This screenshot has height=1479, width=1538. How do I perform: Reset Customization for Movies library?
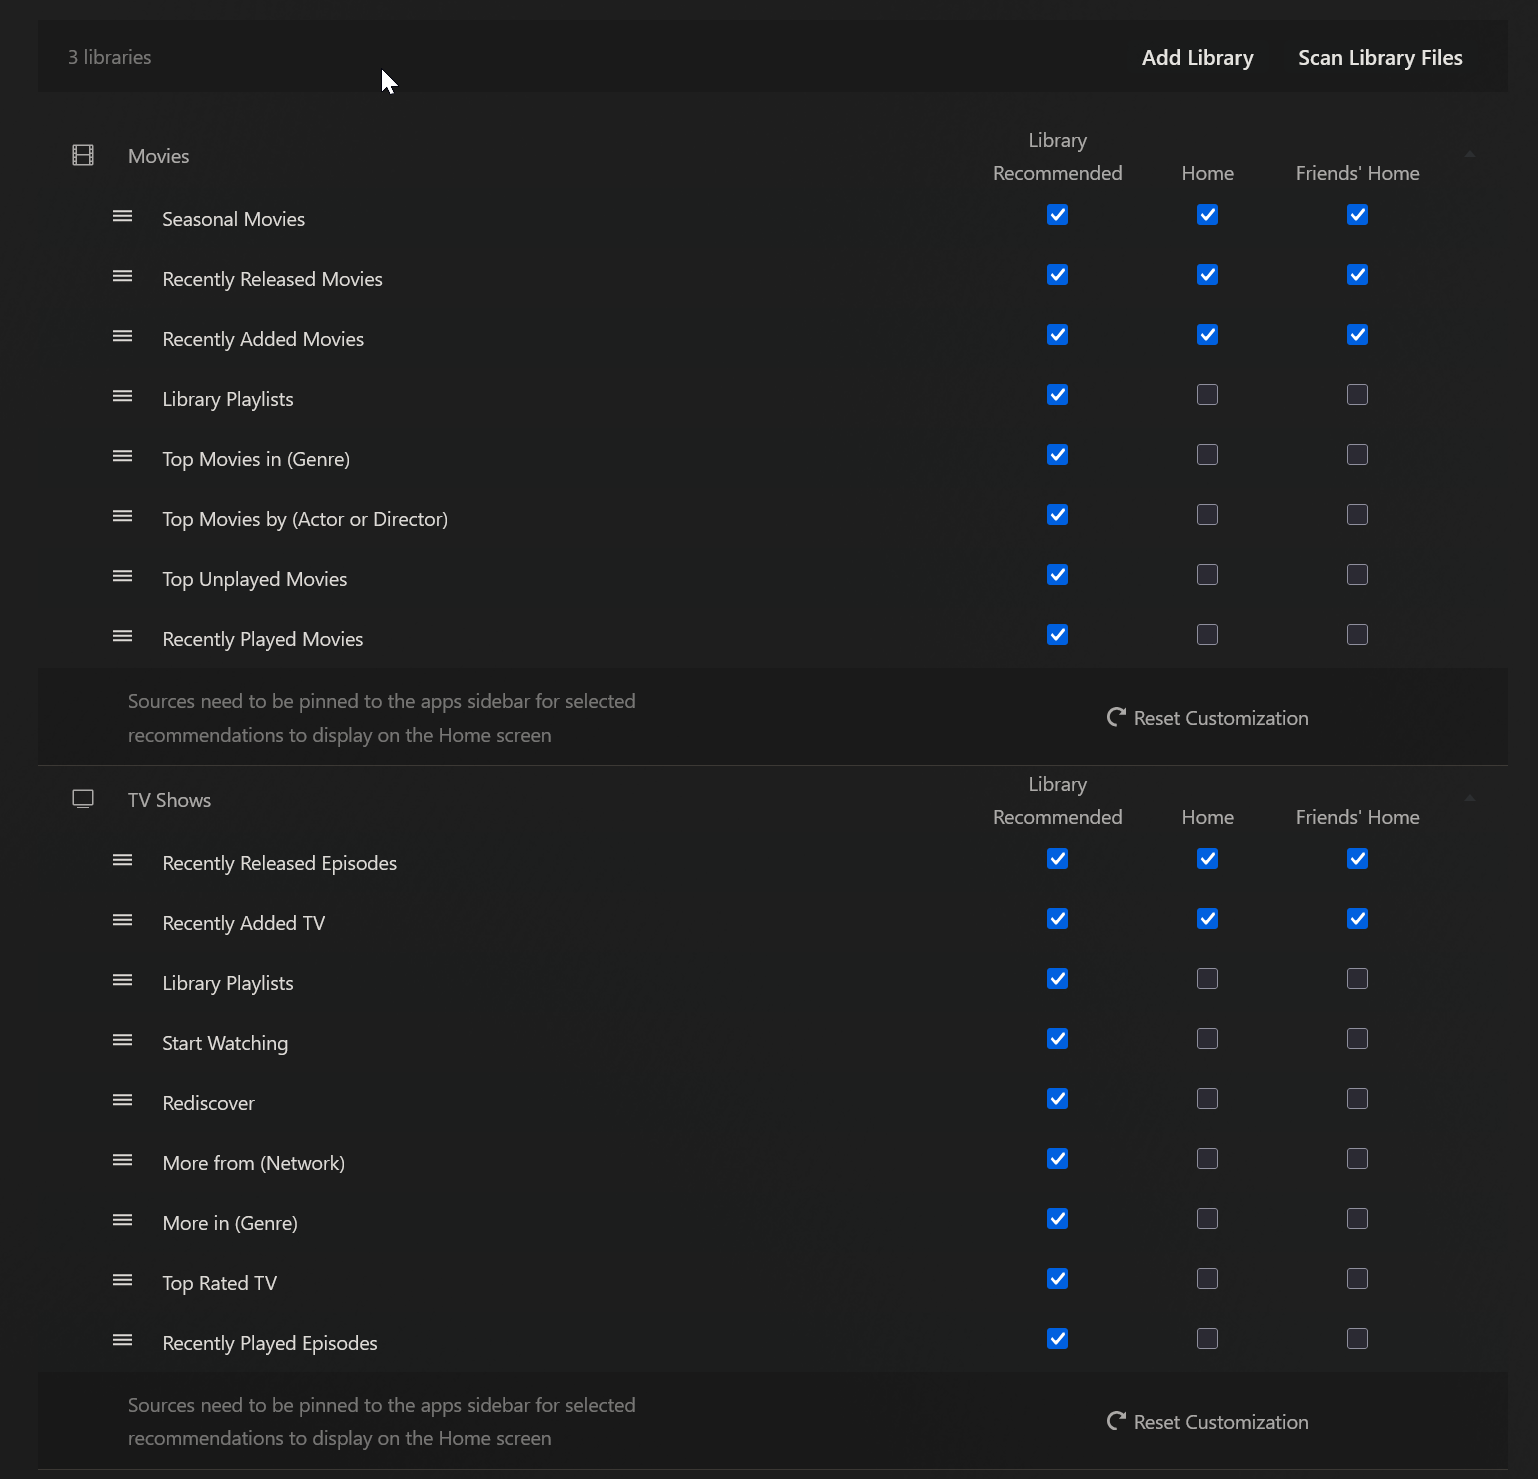1207,718
